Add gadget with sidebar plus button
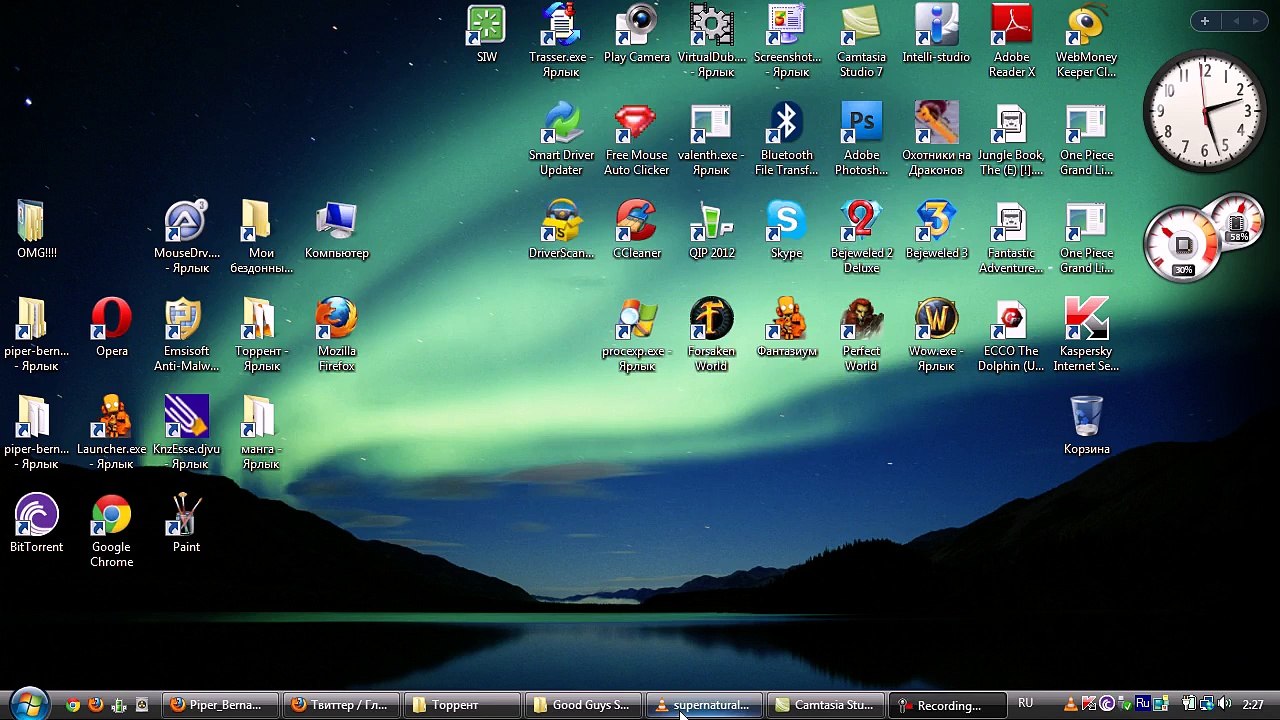 pos(1205,21)
